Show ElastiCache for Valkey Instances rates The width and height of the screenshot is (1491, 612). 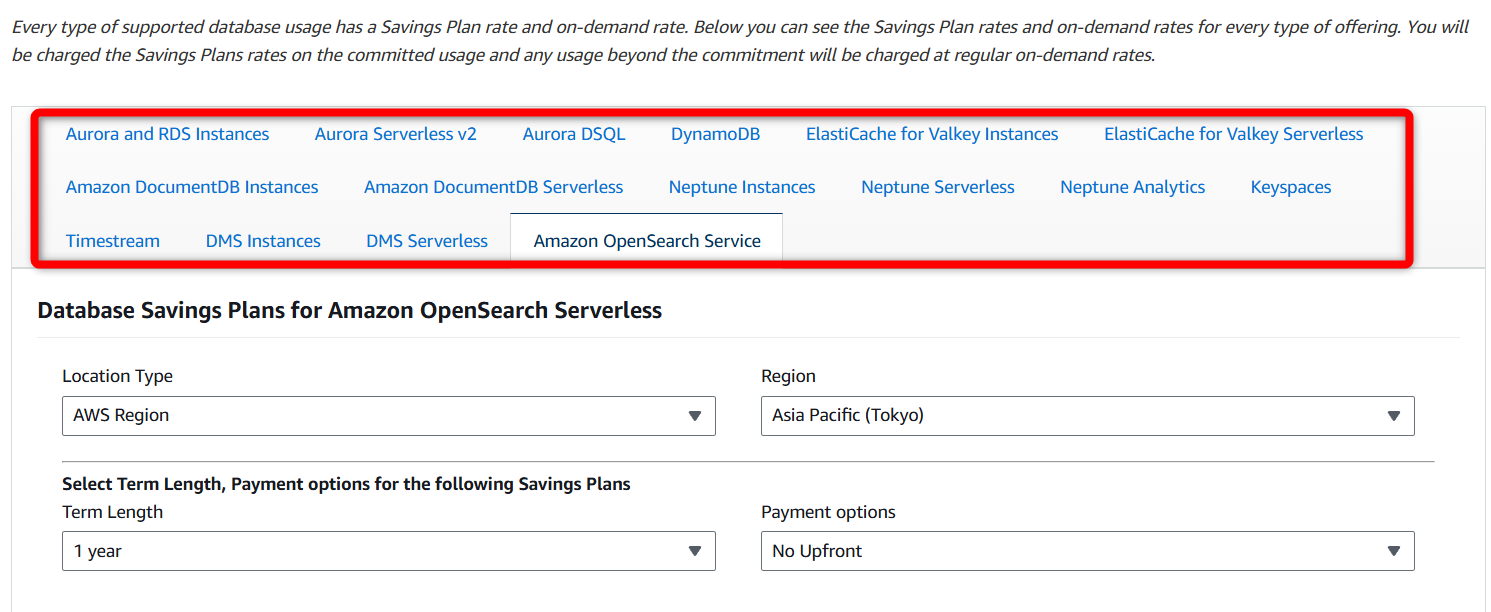pos(932,134)
